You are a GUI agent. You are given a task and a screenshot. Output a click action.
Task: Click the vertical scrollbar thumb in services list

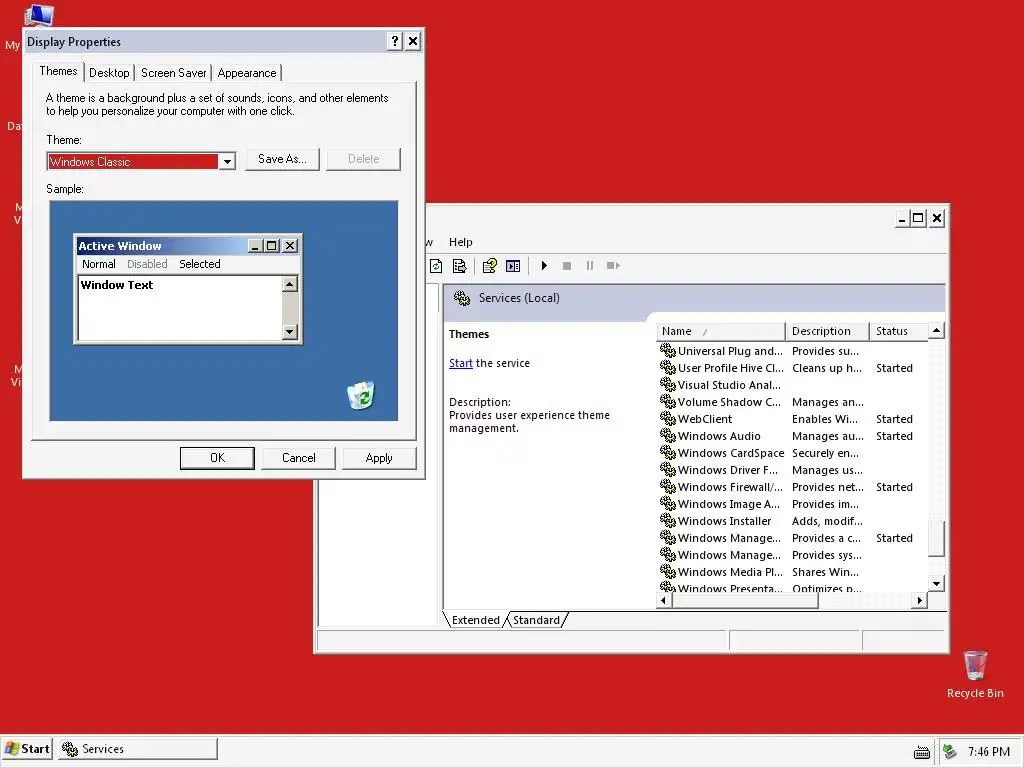(936, 538)
